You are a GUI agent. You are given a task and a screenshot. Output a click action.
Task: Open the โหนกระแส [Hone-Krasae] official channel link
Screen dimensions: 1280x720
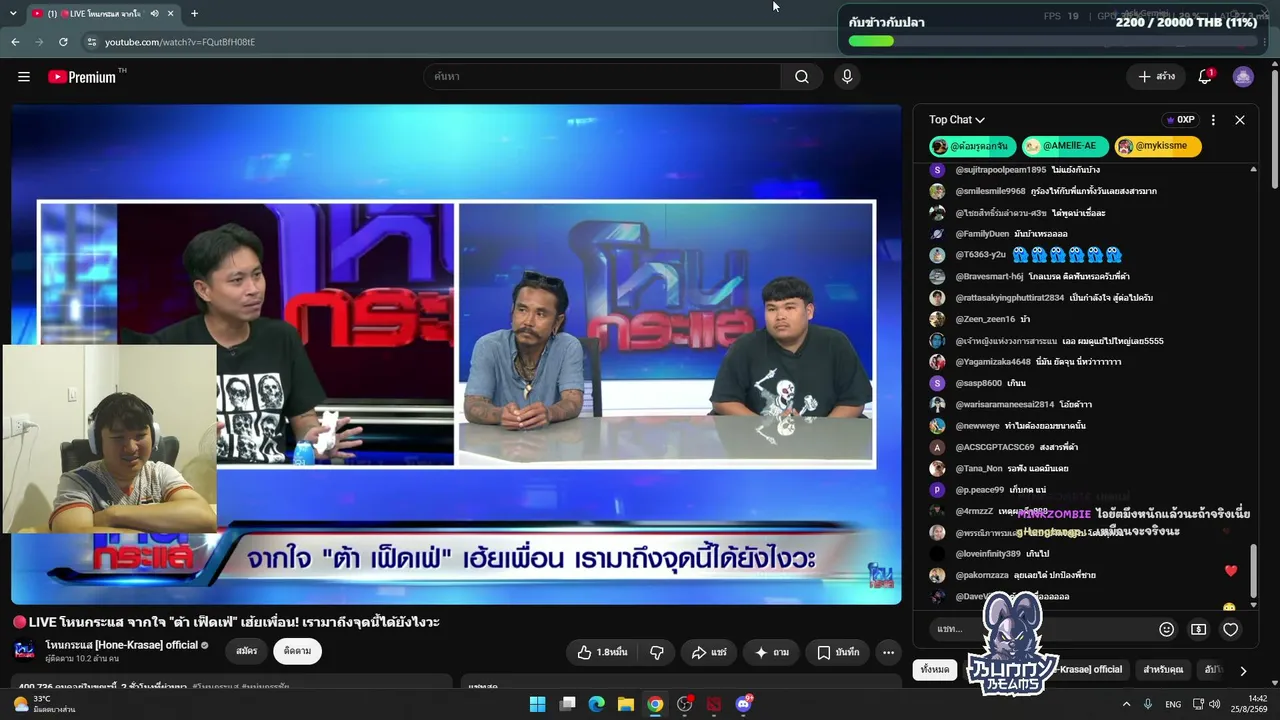click(x=121, y=645)
